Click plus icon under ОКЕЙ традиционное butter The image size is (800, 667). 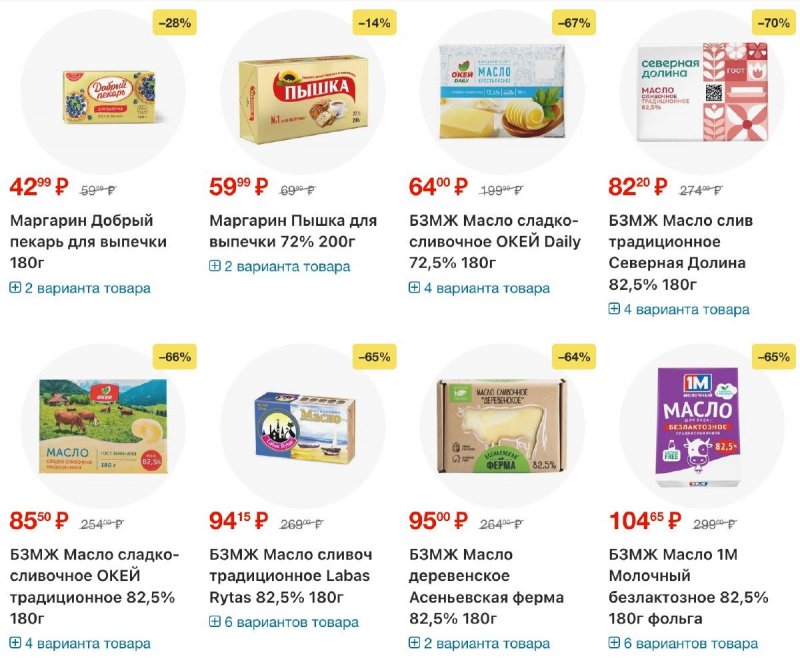(x=15, y=643)
